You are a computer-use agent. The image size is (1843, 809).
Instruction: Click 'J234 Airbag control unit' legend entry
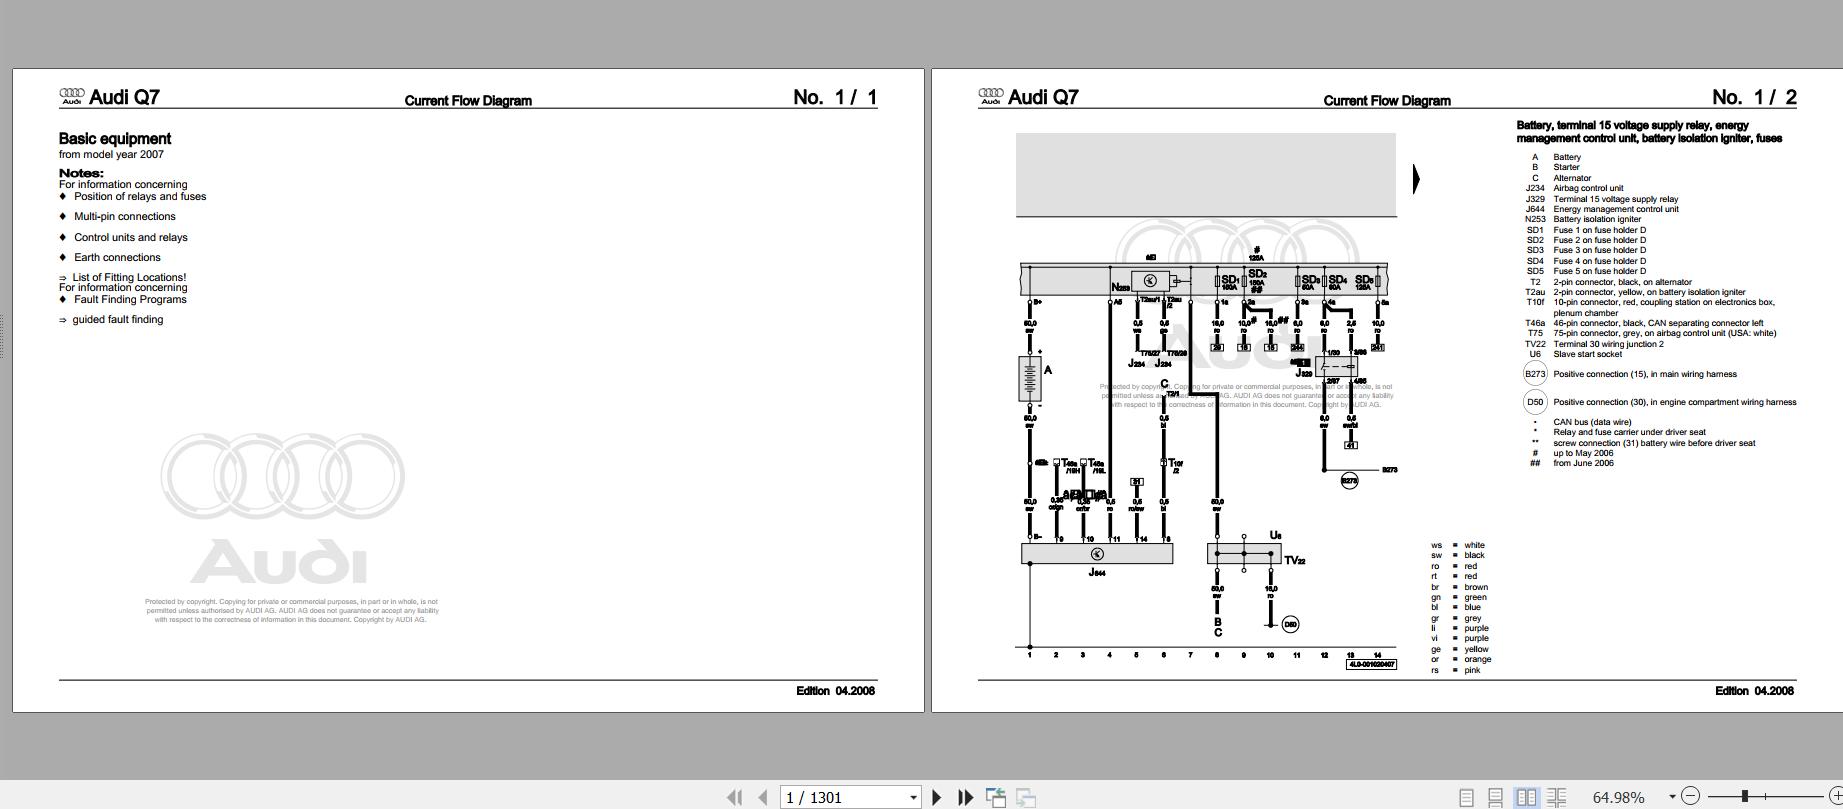pyautogui.click(x=1574, y=188)
